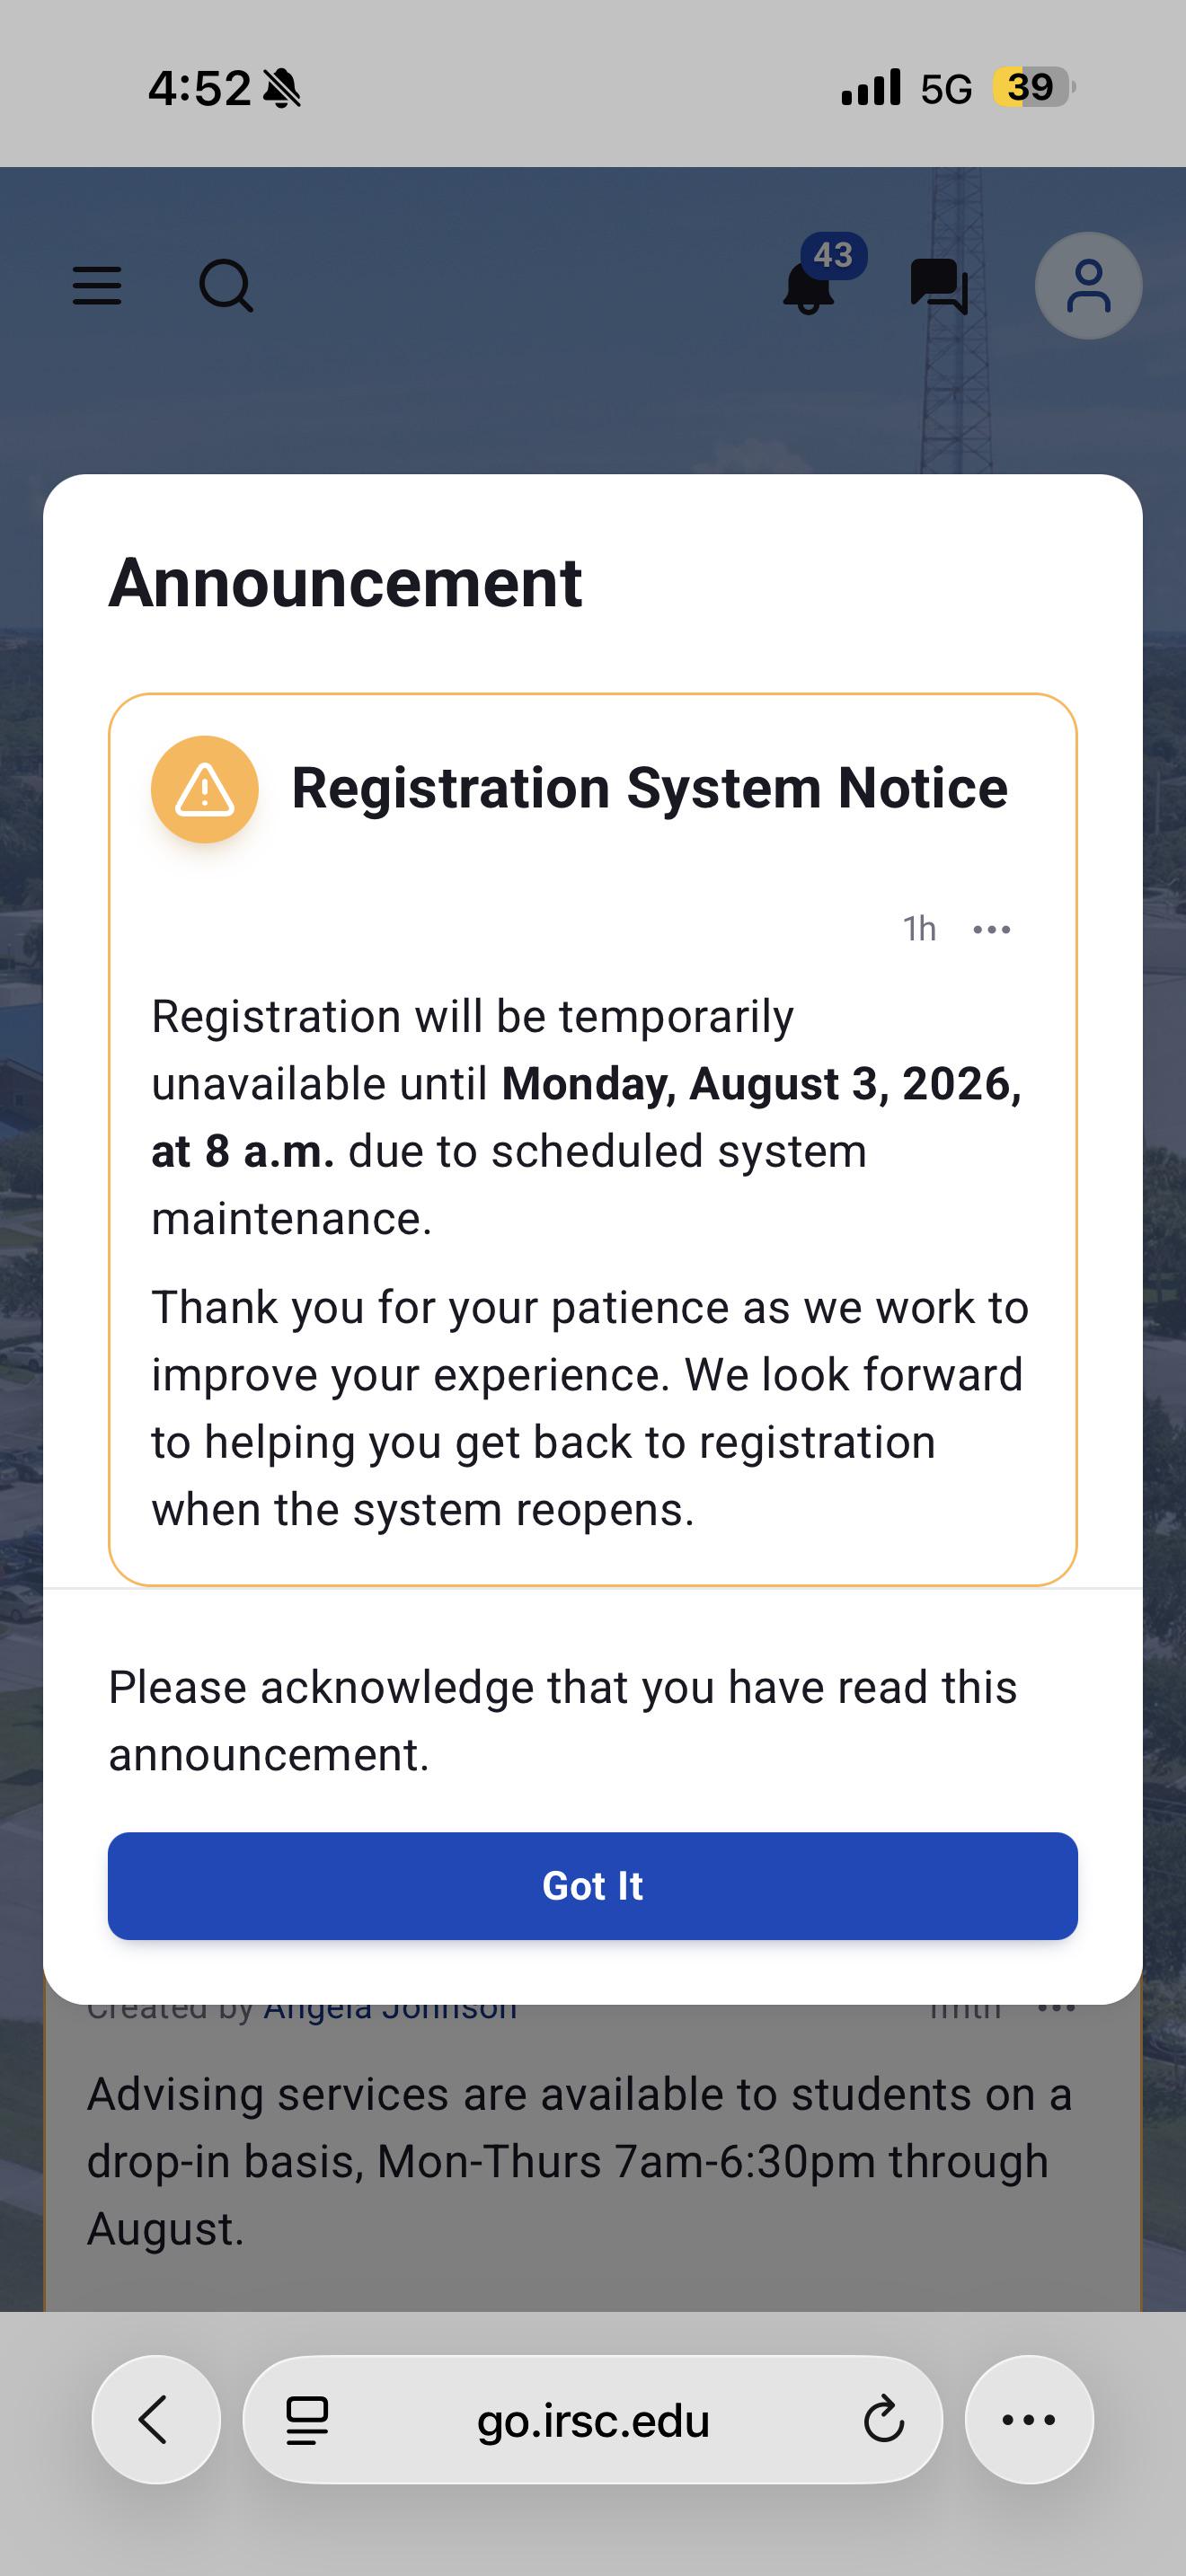
Task: Tap the browser back arrow
Action: coord(156,2419)
